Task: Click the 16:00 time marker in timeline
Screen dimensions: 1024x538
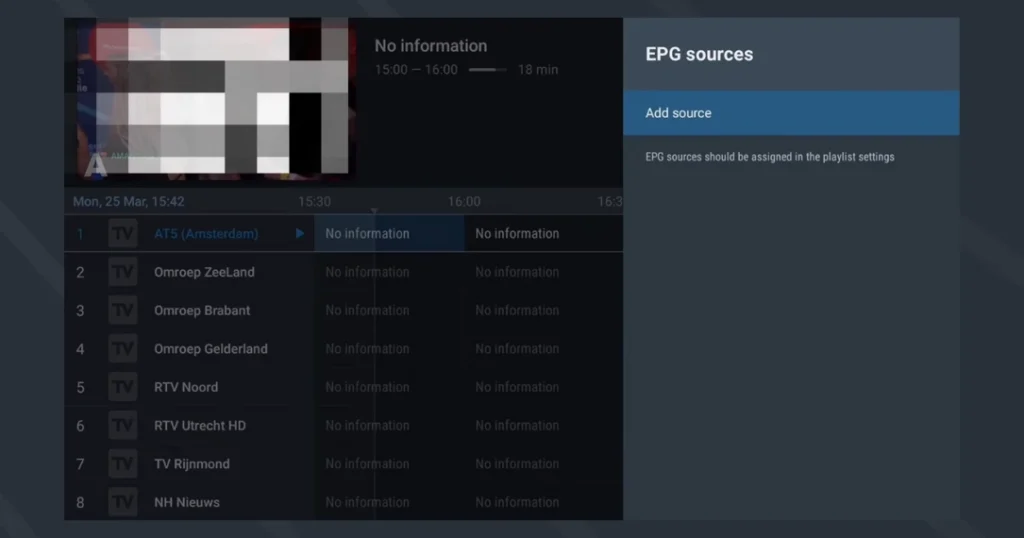Action: pos(464,202)
